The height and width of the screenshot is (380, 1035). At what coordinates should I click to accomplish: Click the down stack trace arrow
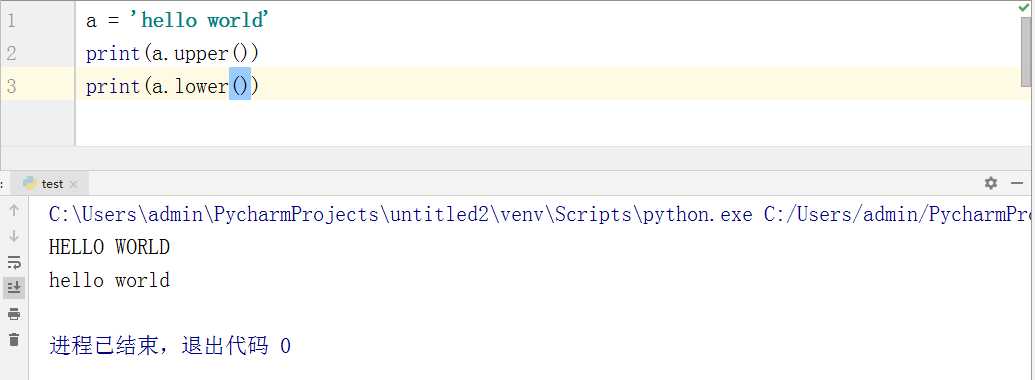[x=14, y=236]
